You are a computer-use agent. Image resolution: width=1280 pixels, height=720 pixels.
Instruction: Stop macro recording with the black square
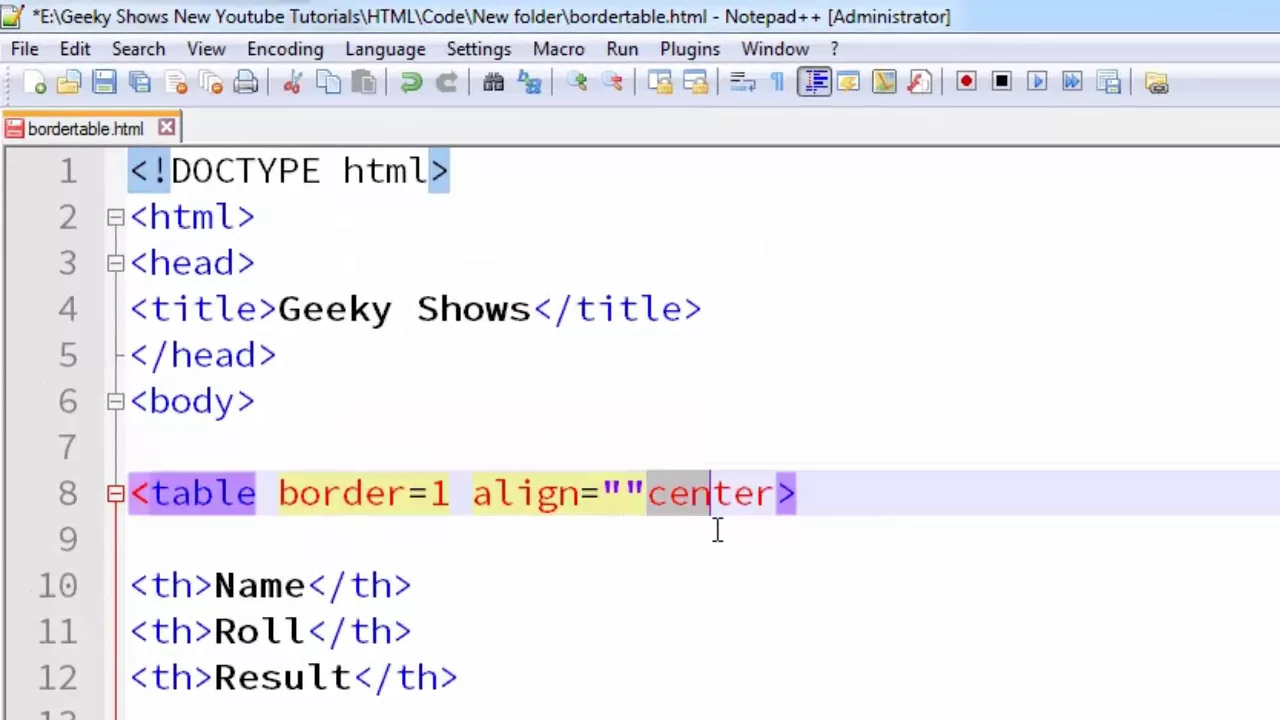(x=1001, y=83)
